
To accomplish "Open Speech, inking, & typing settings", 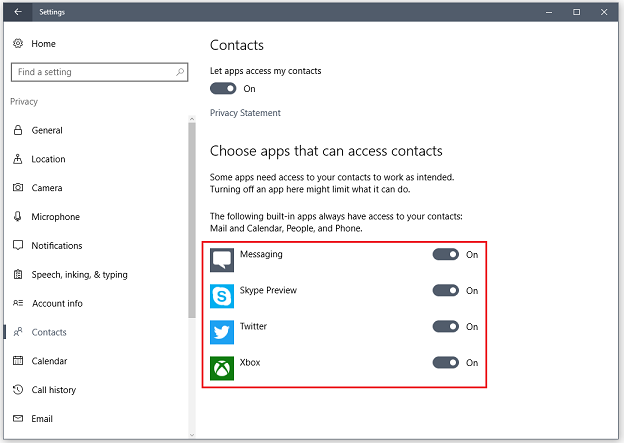I will (x=79, y=275).
